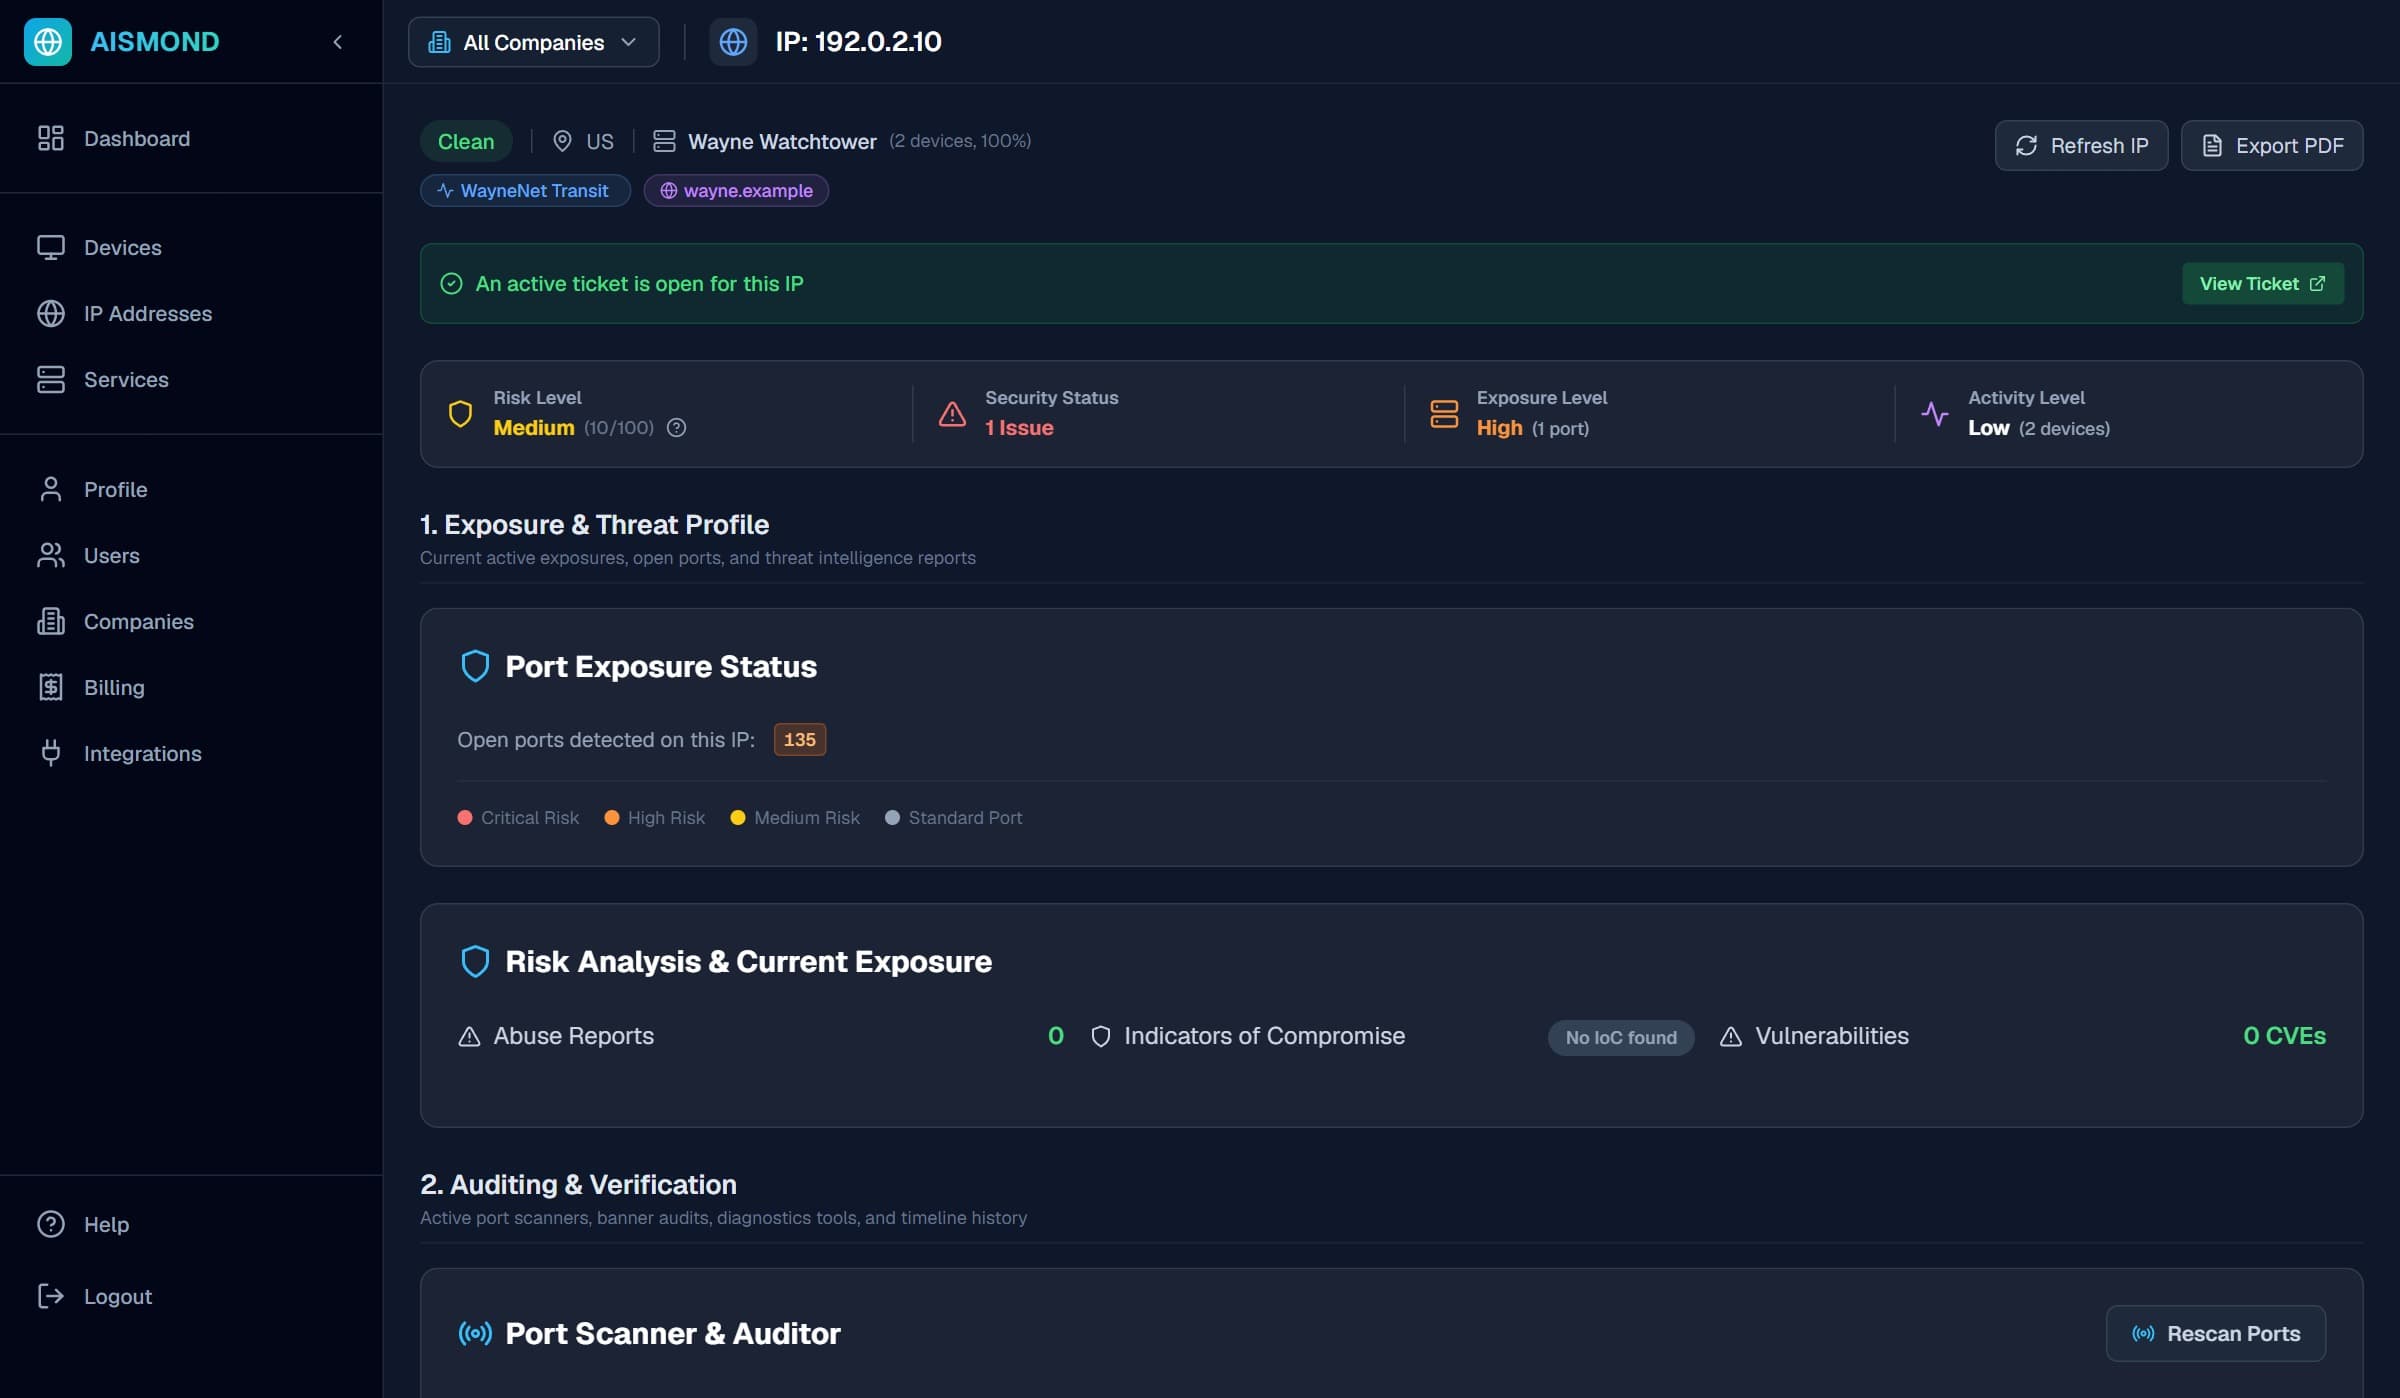
Task: Click the Abuse Reports count 0
Action: pyautogui.click(x=1055, y=1036)
